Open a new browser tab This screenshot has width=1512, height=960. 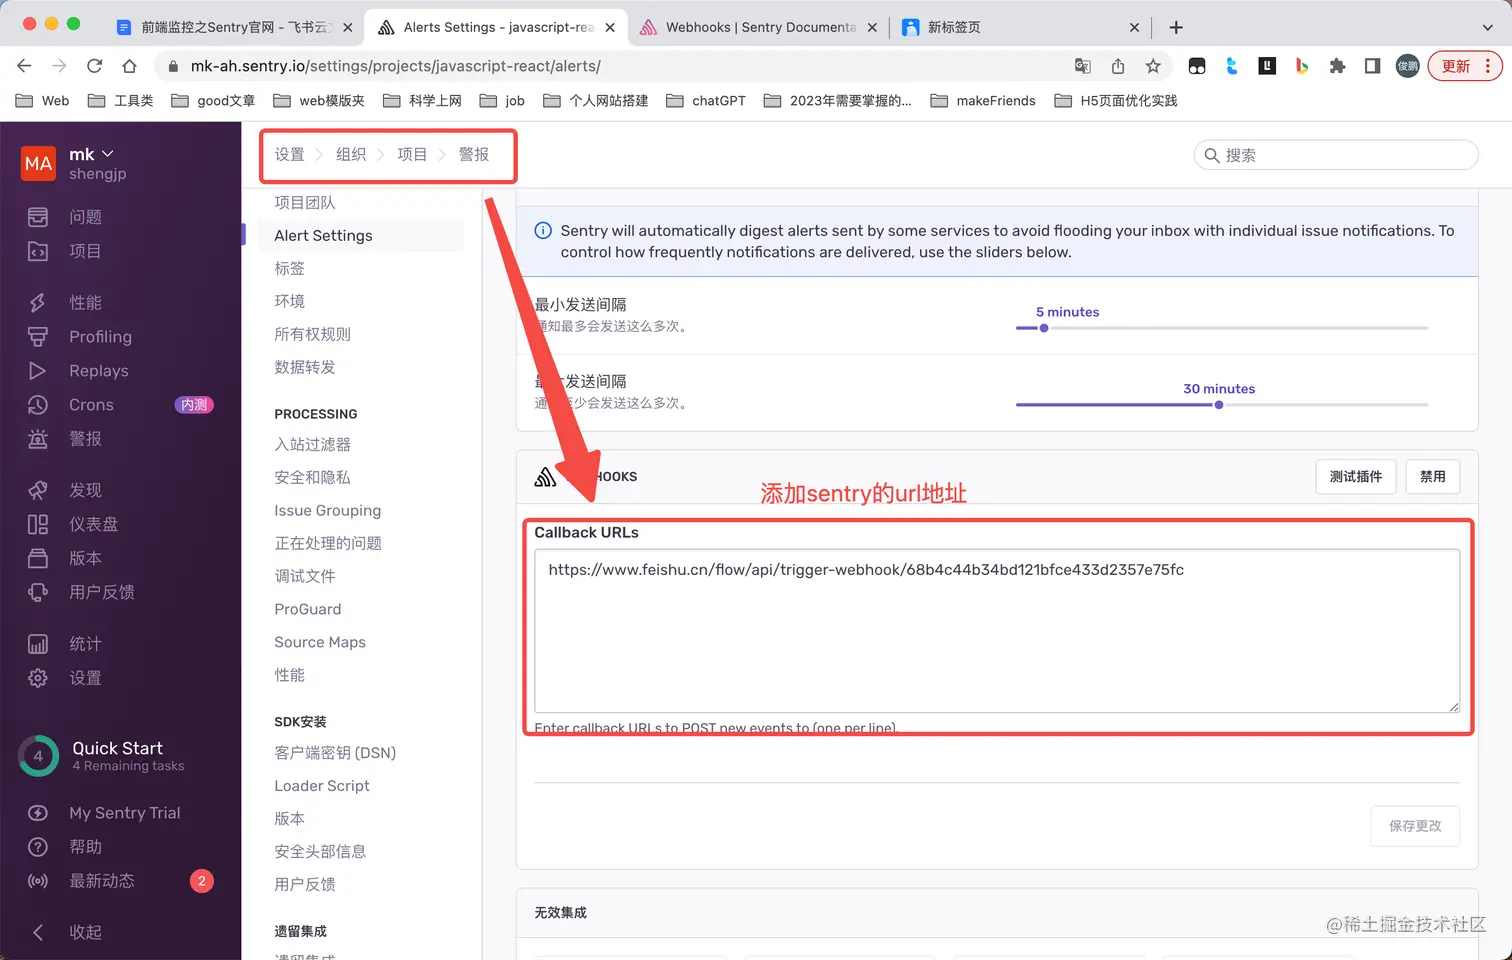pyautogui.click(x=1176, y=27)
